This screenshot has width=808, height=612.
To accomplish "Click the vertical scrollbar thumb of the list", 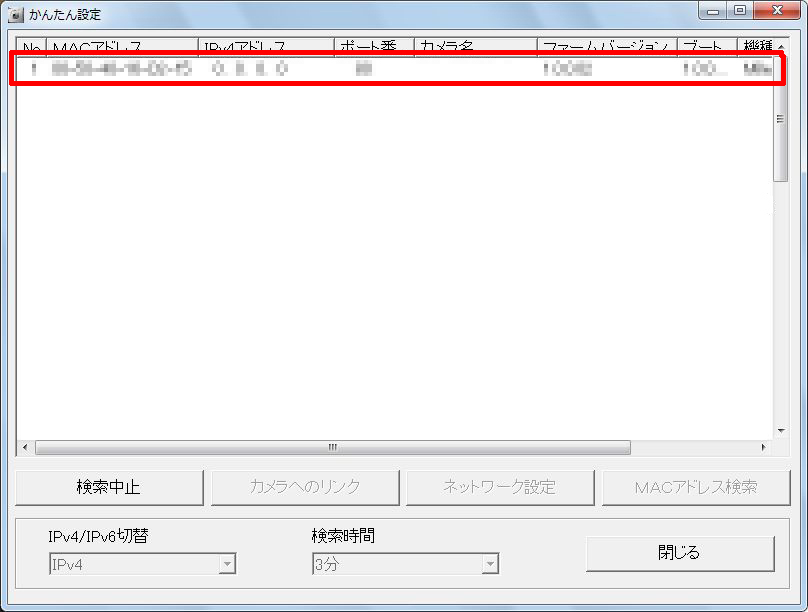I will point(780,118).
